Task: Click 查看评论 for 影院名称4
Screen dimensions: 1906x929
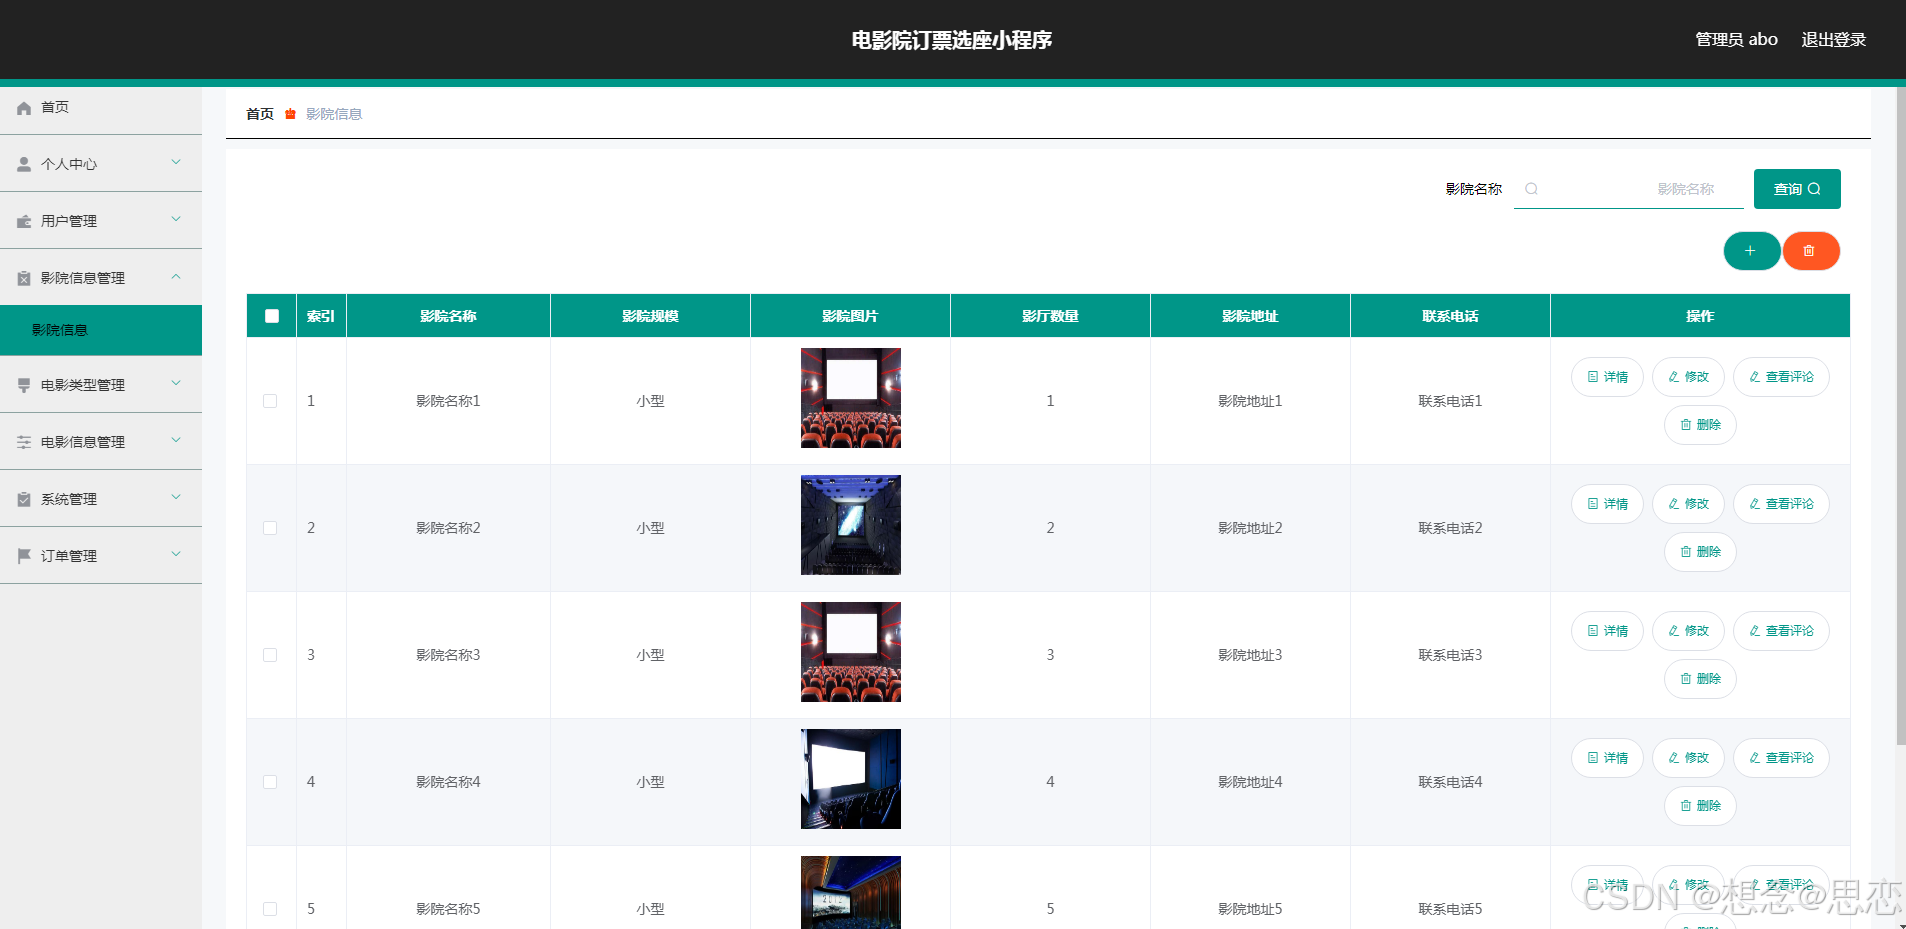Action: (x=1781, y=758)
